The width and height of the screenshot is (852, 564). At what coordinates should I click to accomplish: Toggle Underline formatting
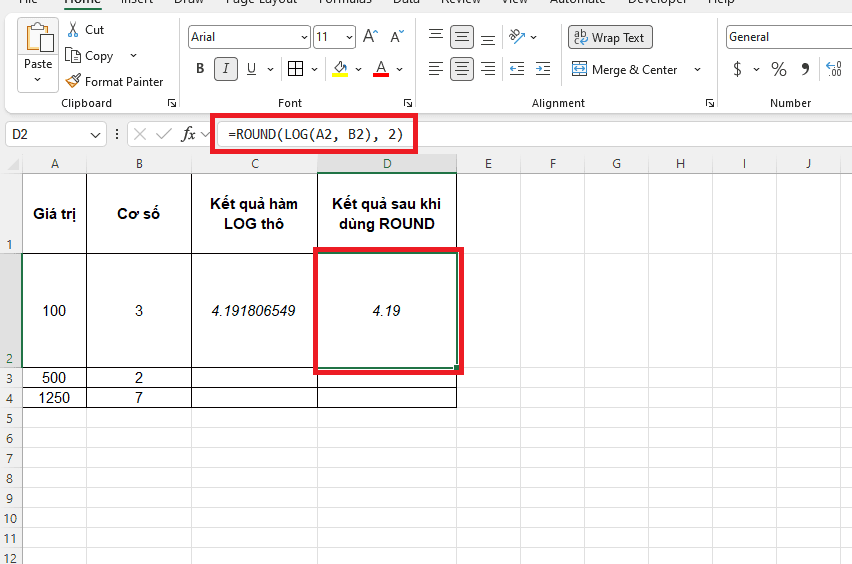pyautogui.click(x=251, y=68)
